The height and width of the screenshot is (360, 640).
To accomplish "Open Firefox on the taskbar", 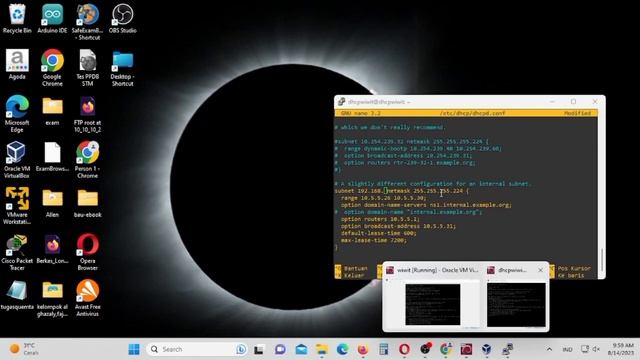I will click(x=362, y=349).
